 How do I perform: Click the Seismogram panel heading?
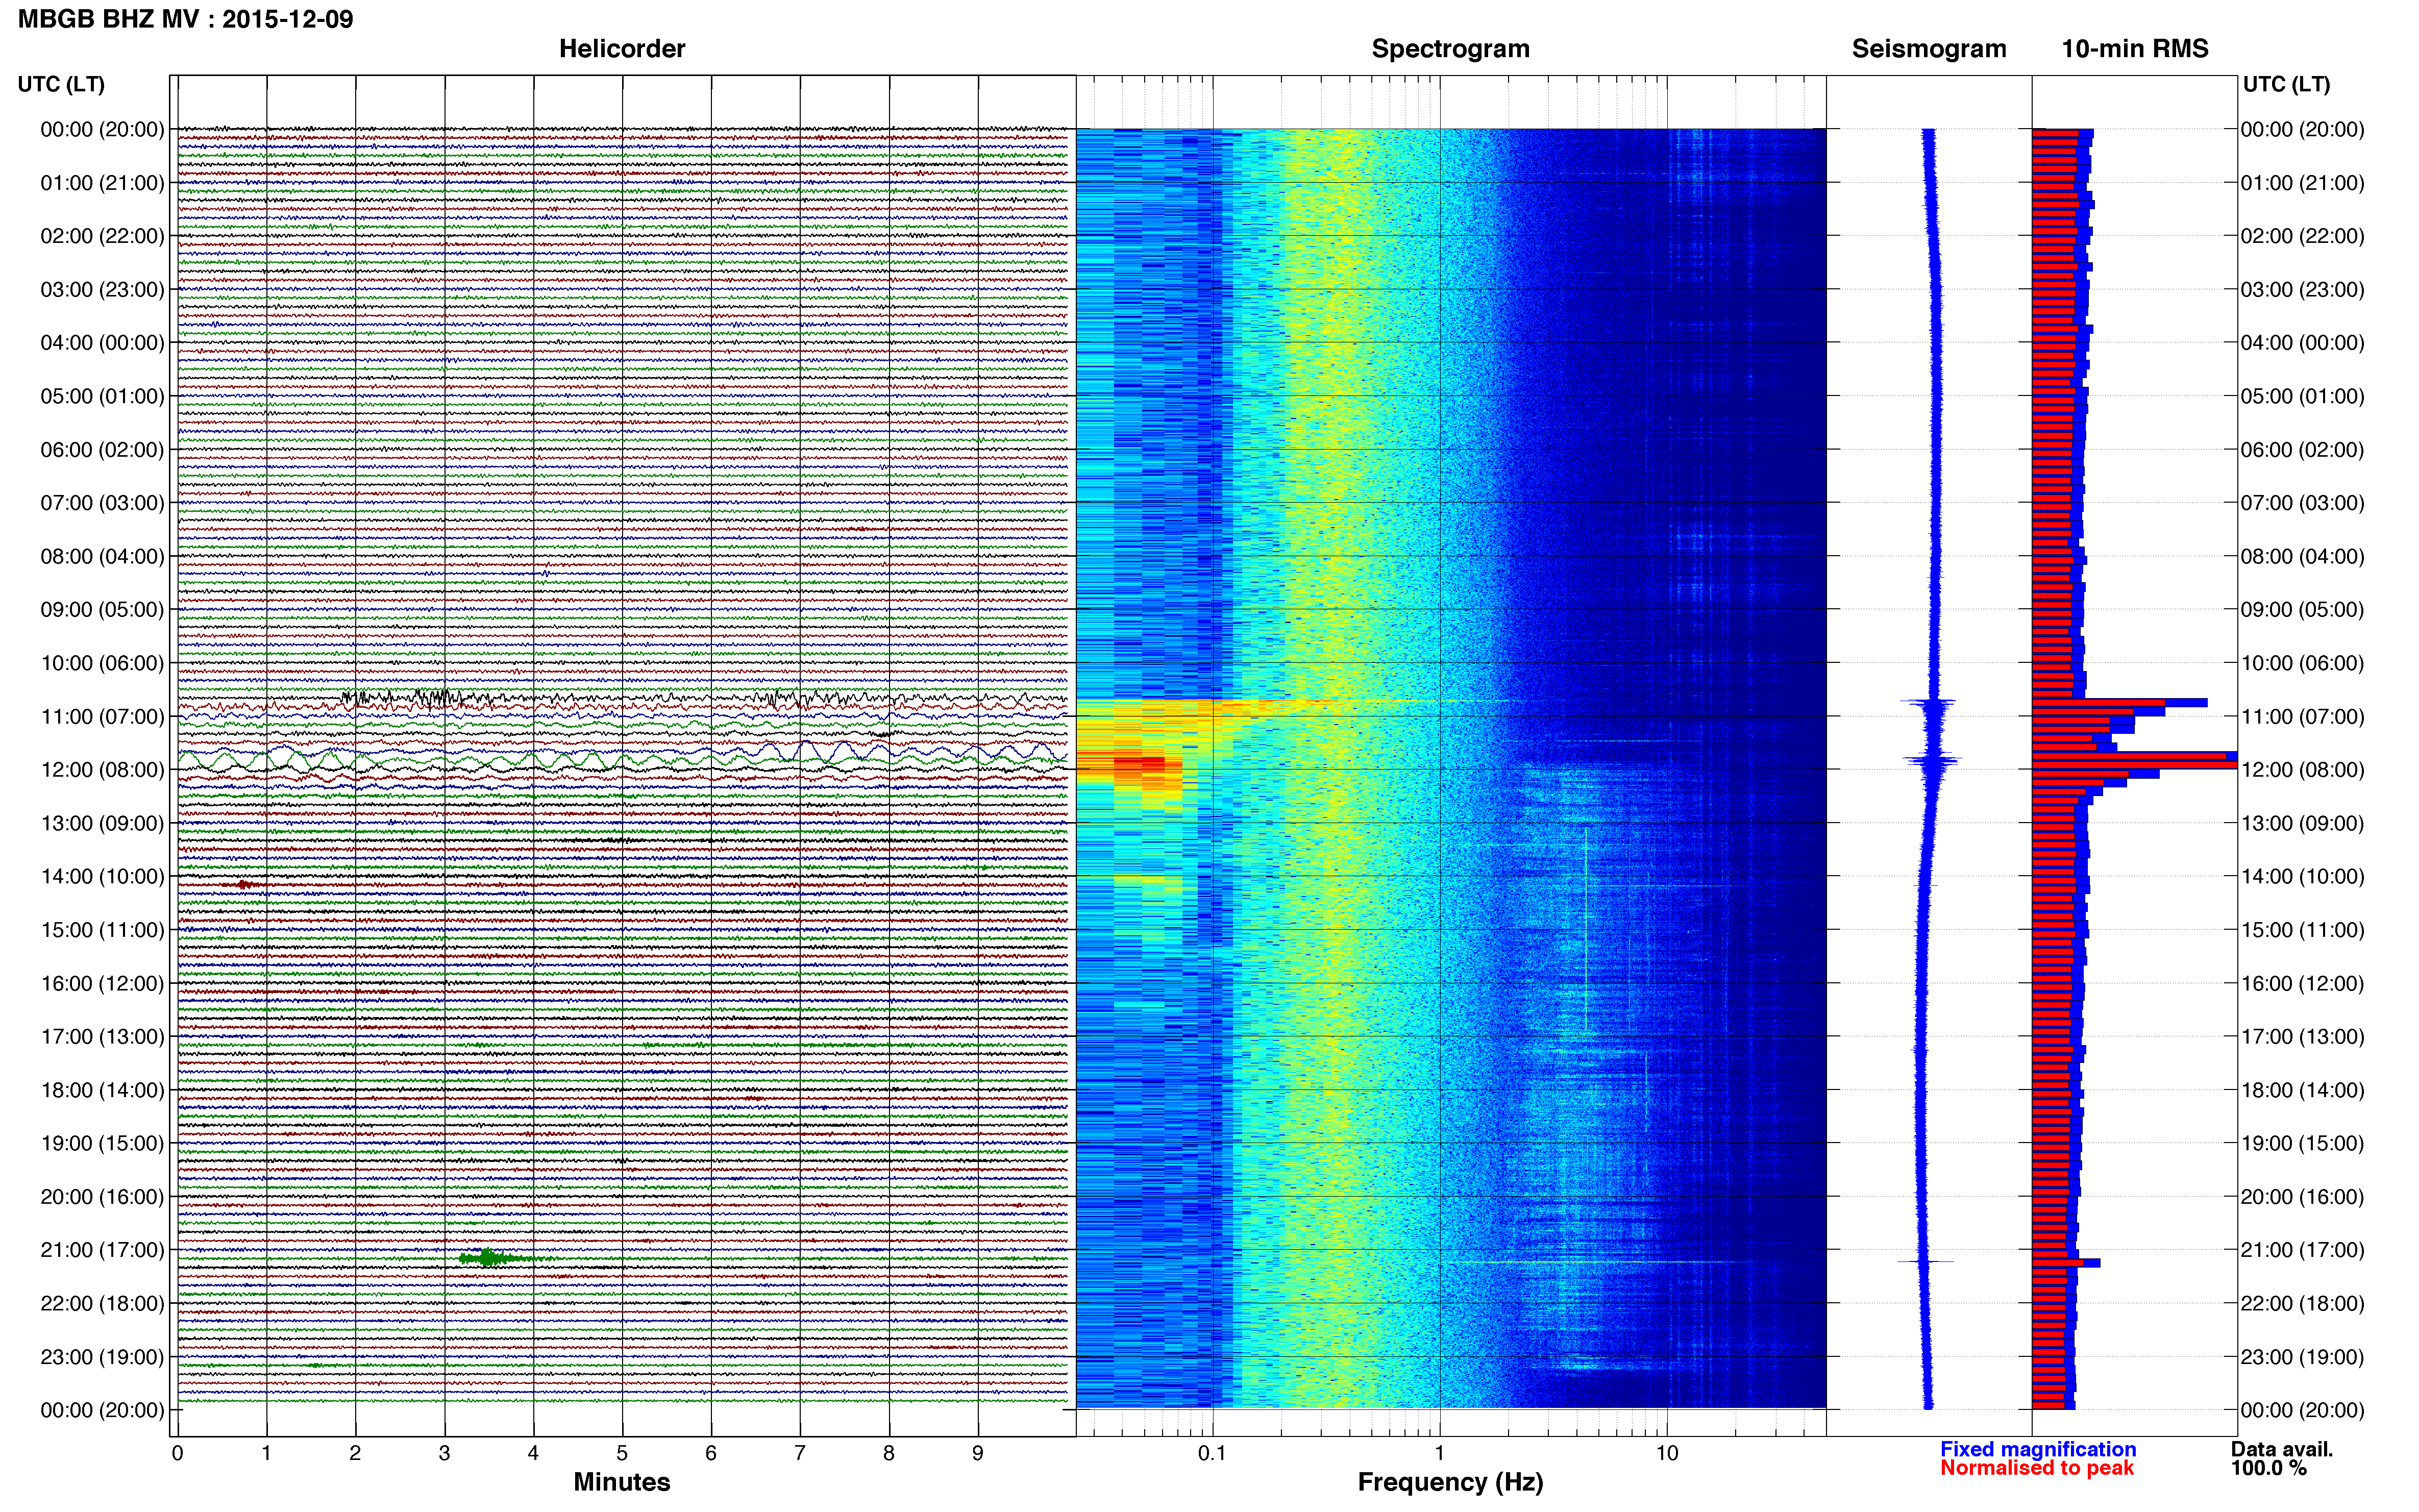point(1929,49)
